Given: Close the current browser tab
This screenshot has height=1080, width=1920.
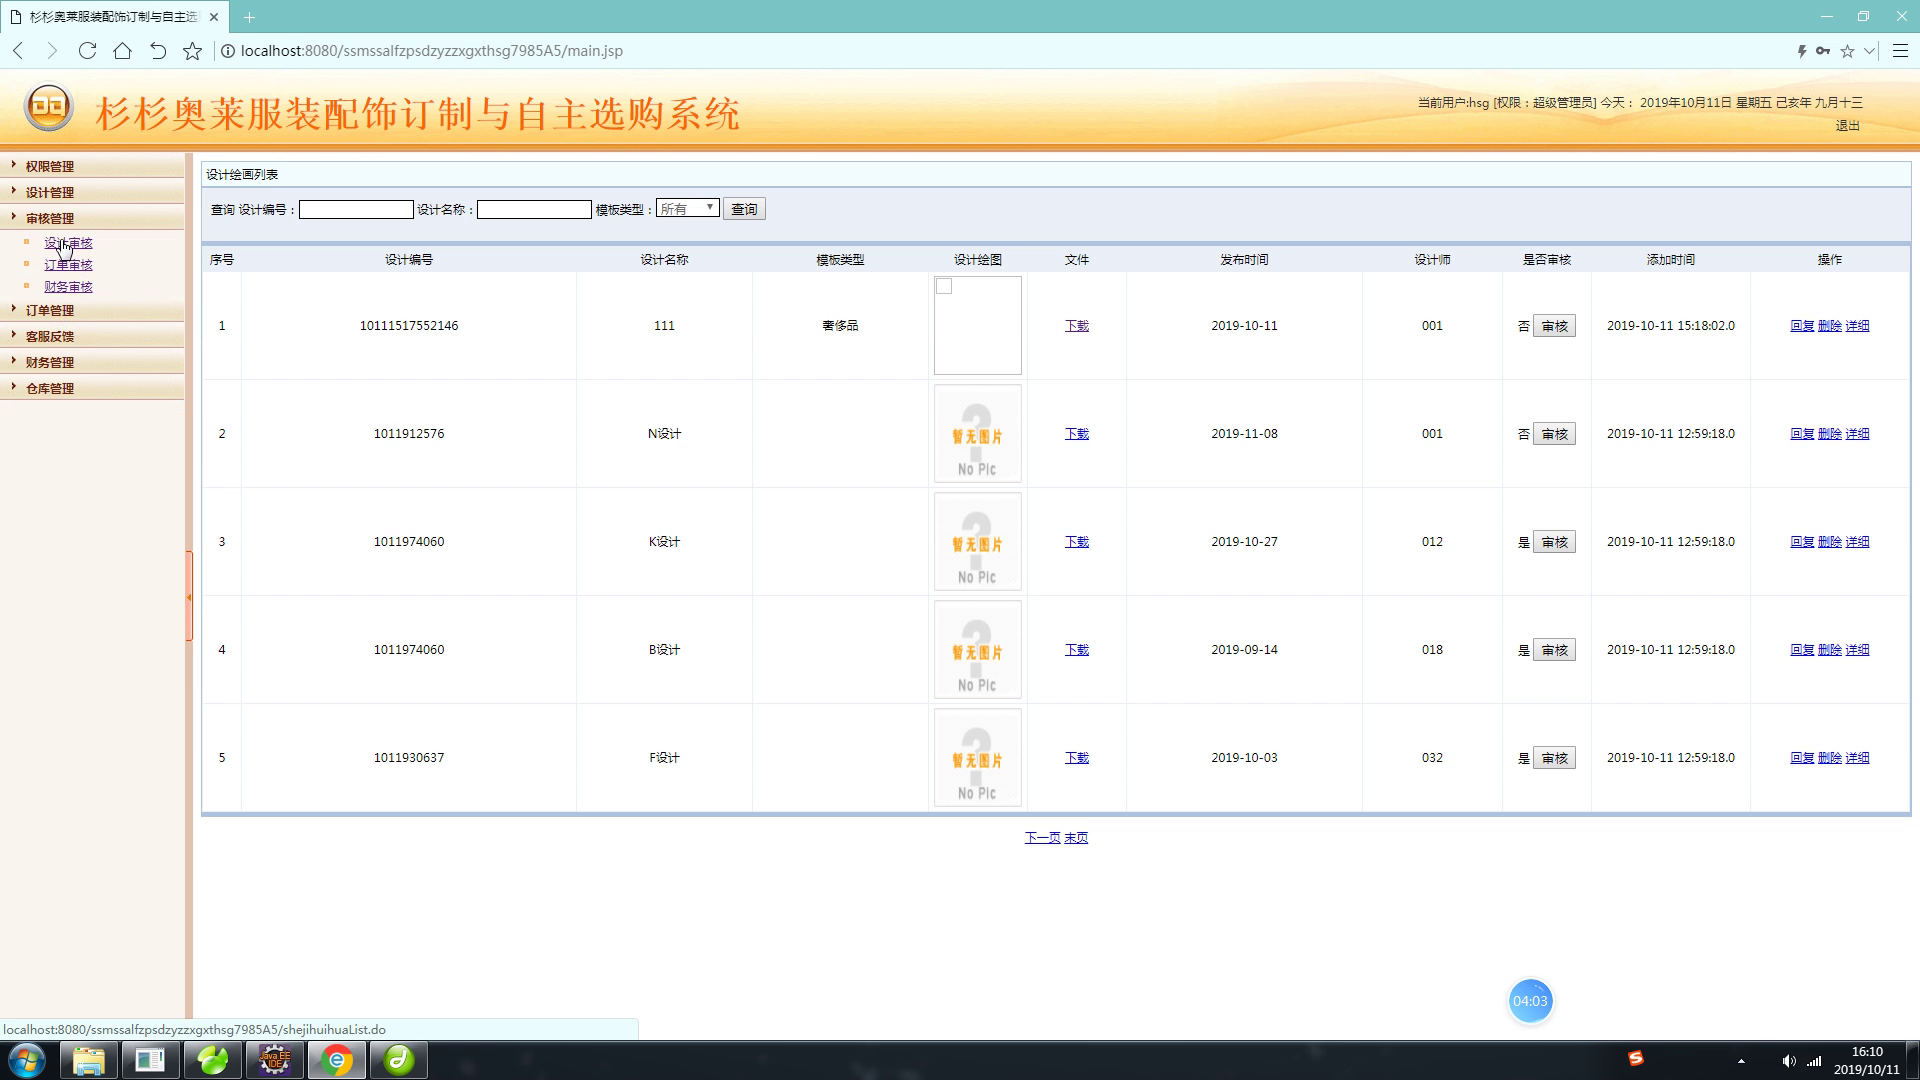Looking at the screenshot, I should click(214, 17).
